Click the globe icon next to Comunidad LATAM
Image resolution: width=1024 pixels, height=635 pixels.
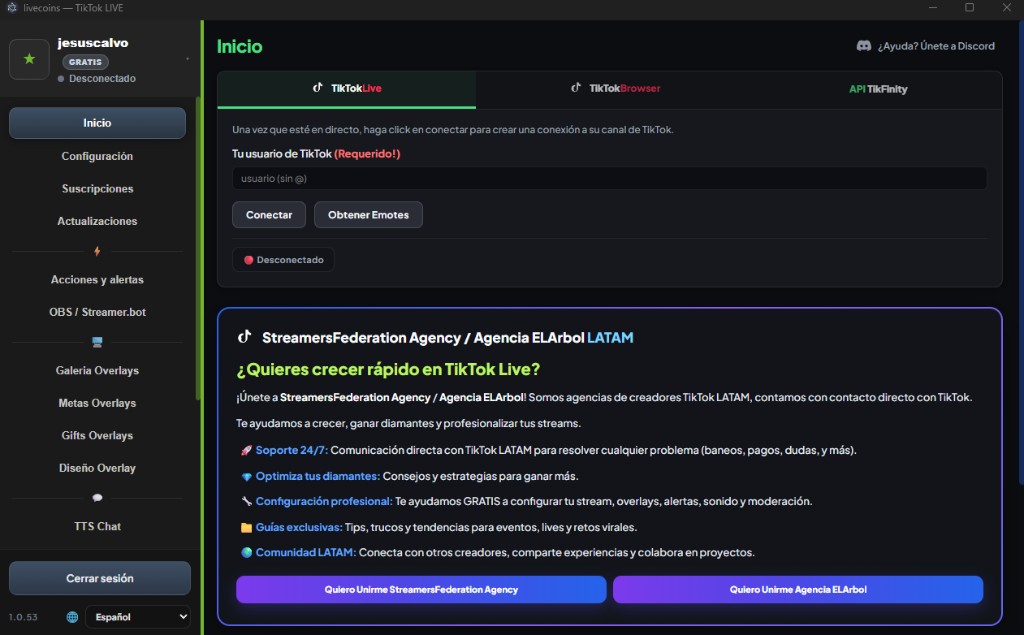[x=246, y=553]
